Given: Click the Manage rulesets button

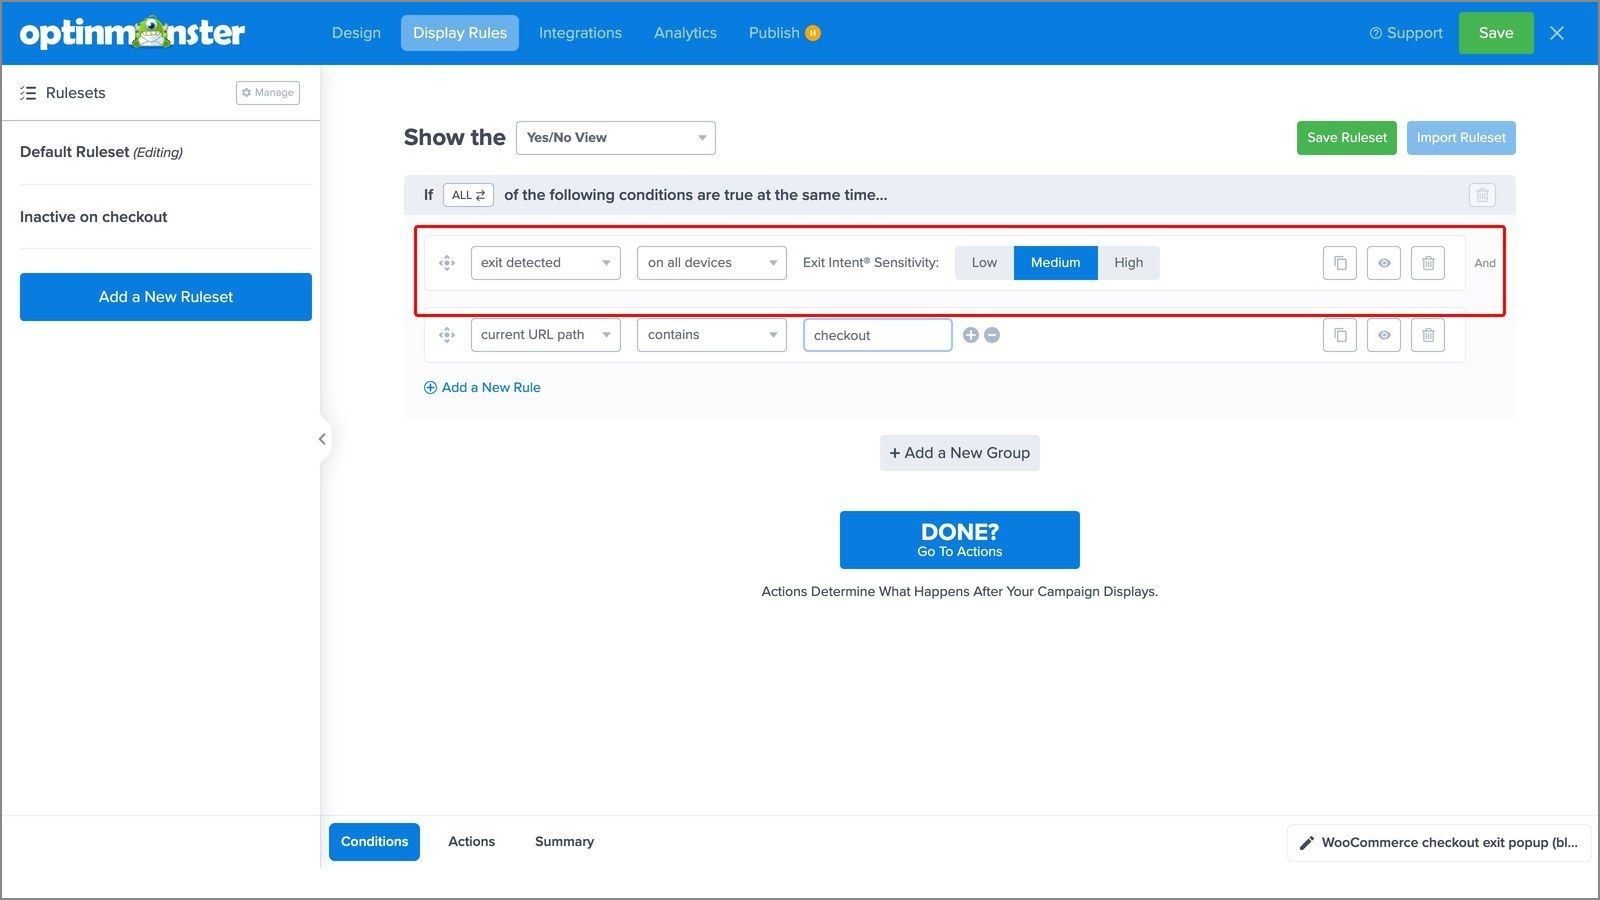Looking at the screenshot, I should pyautogui.click(x=268, y=93).
